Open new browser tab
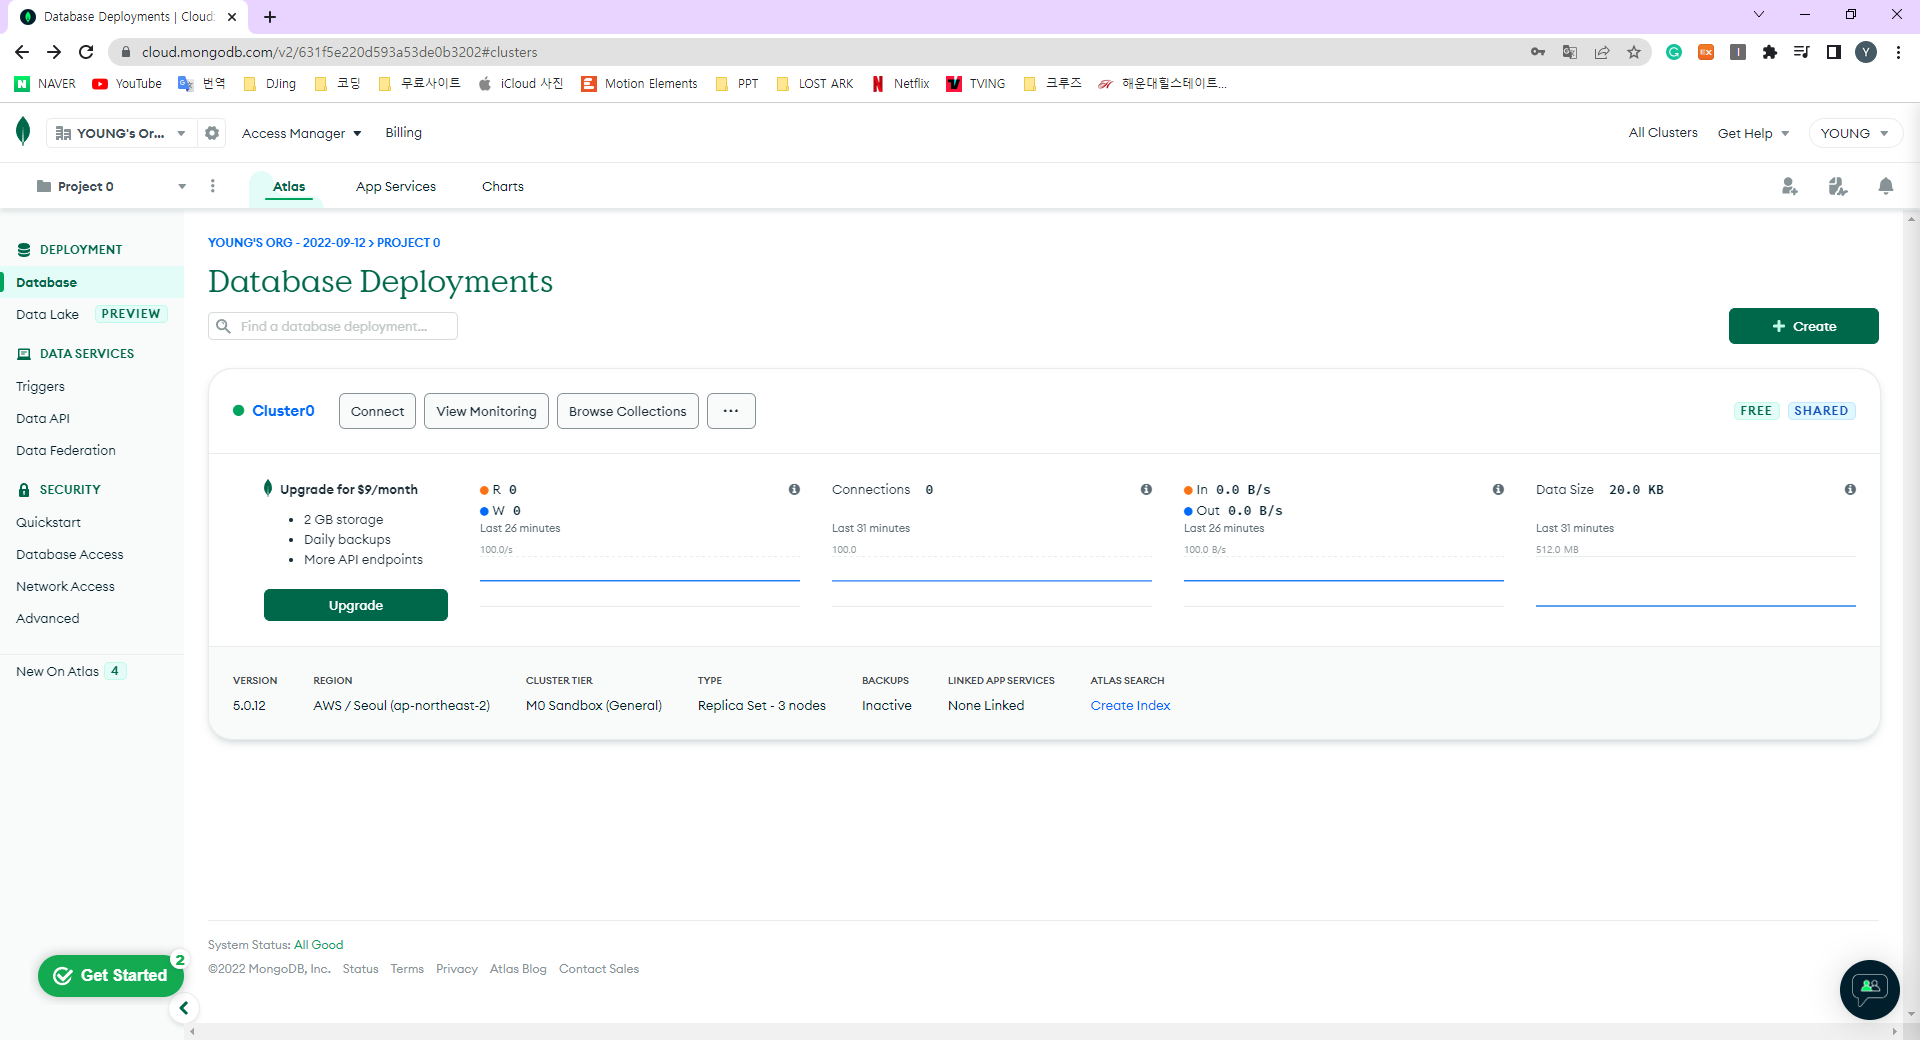This screenshot has width=1920, height=1040. coord(270,17)
